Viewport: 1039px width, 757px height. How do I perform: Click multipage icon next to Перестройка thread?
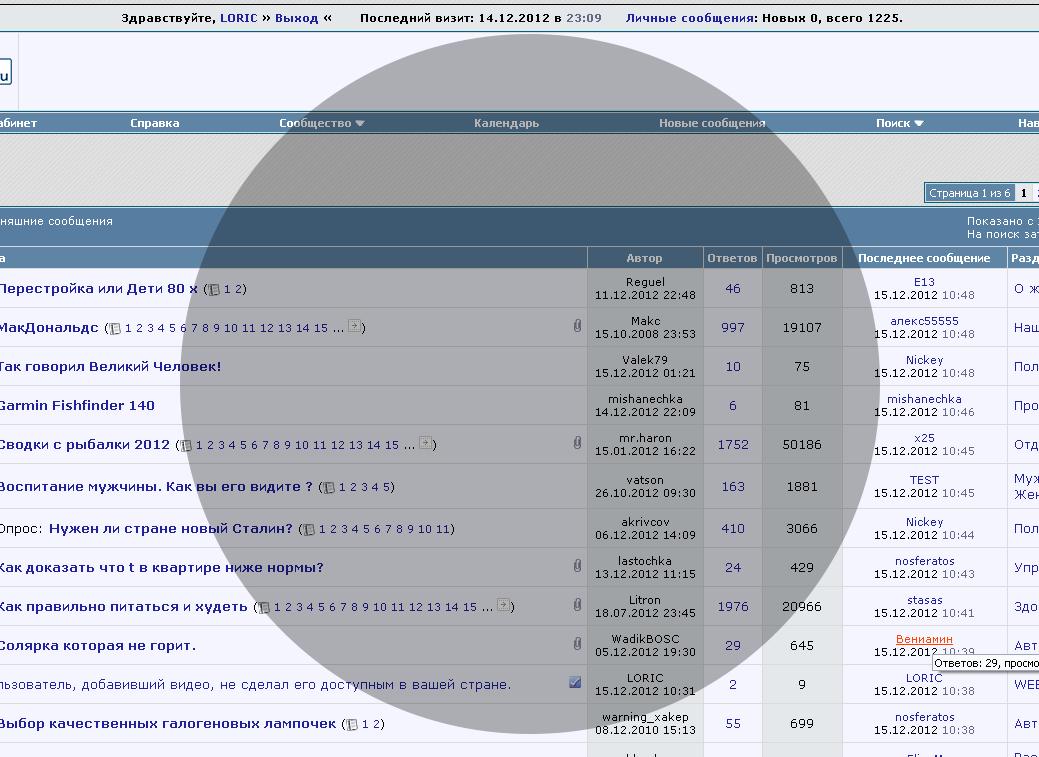(213, 289)
